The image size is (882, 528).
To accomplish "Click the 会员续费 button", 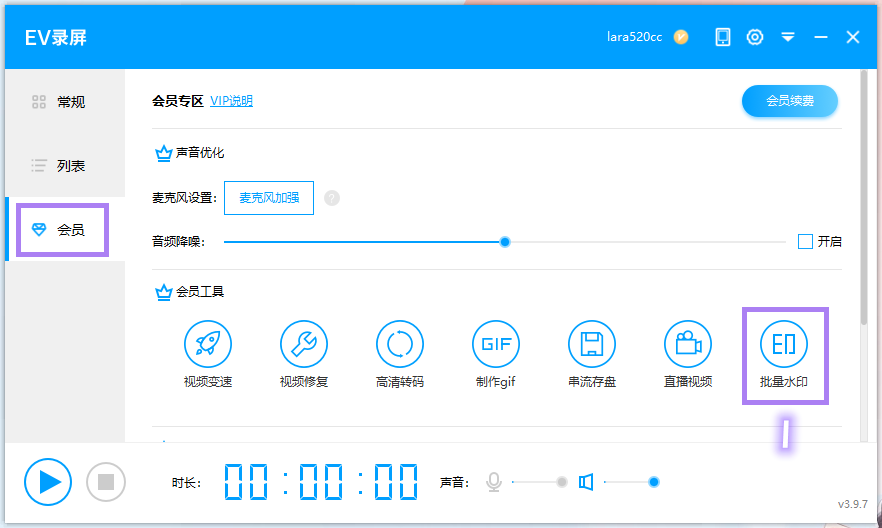I will [x=790, y=101].
